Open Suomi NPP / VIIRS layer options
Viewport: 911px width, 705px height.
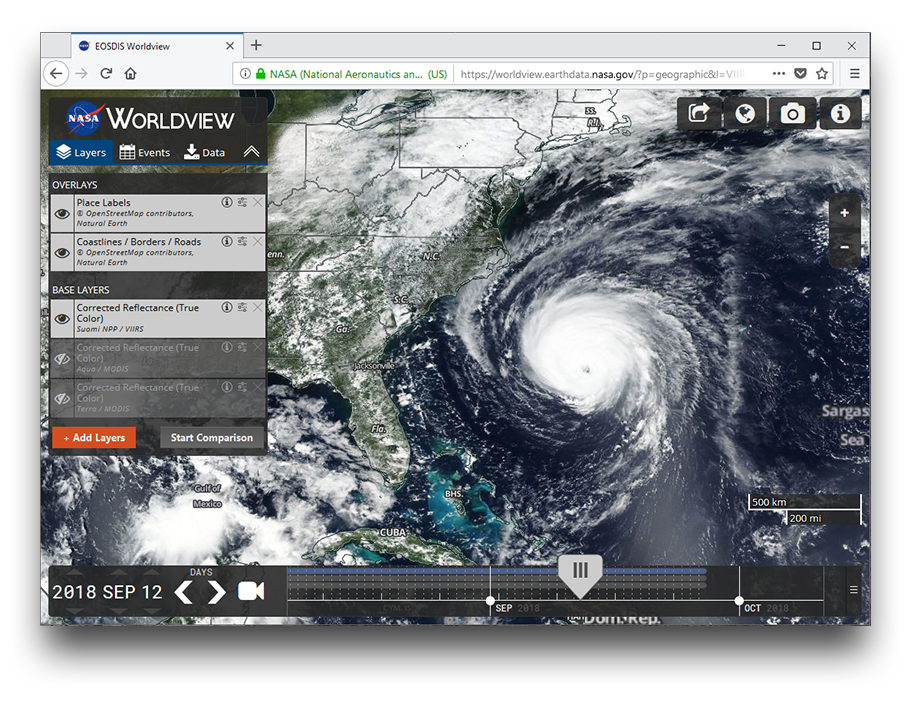tap(242, 307)
